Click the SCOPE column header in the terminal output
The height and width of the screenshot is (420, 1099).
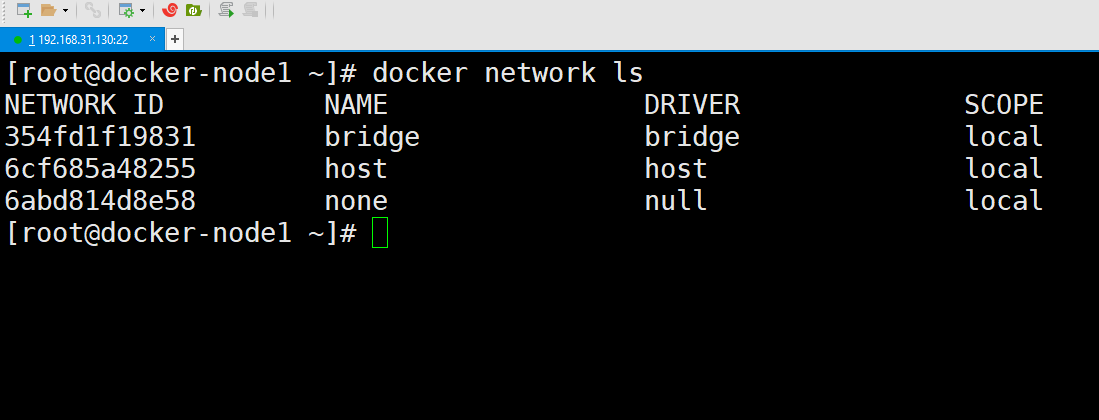pos(1004,105)
